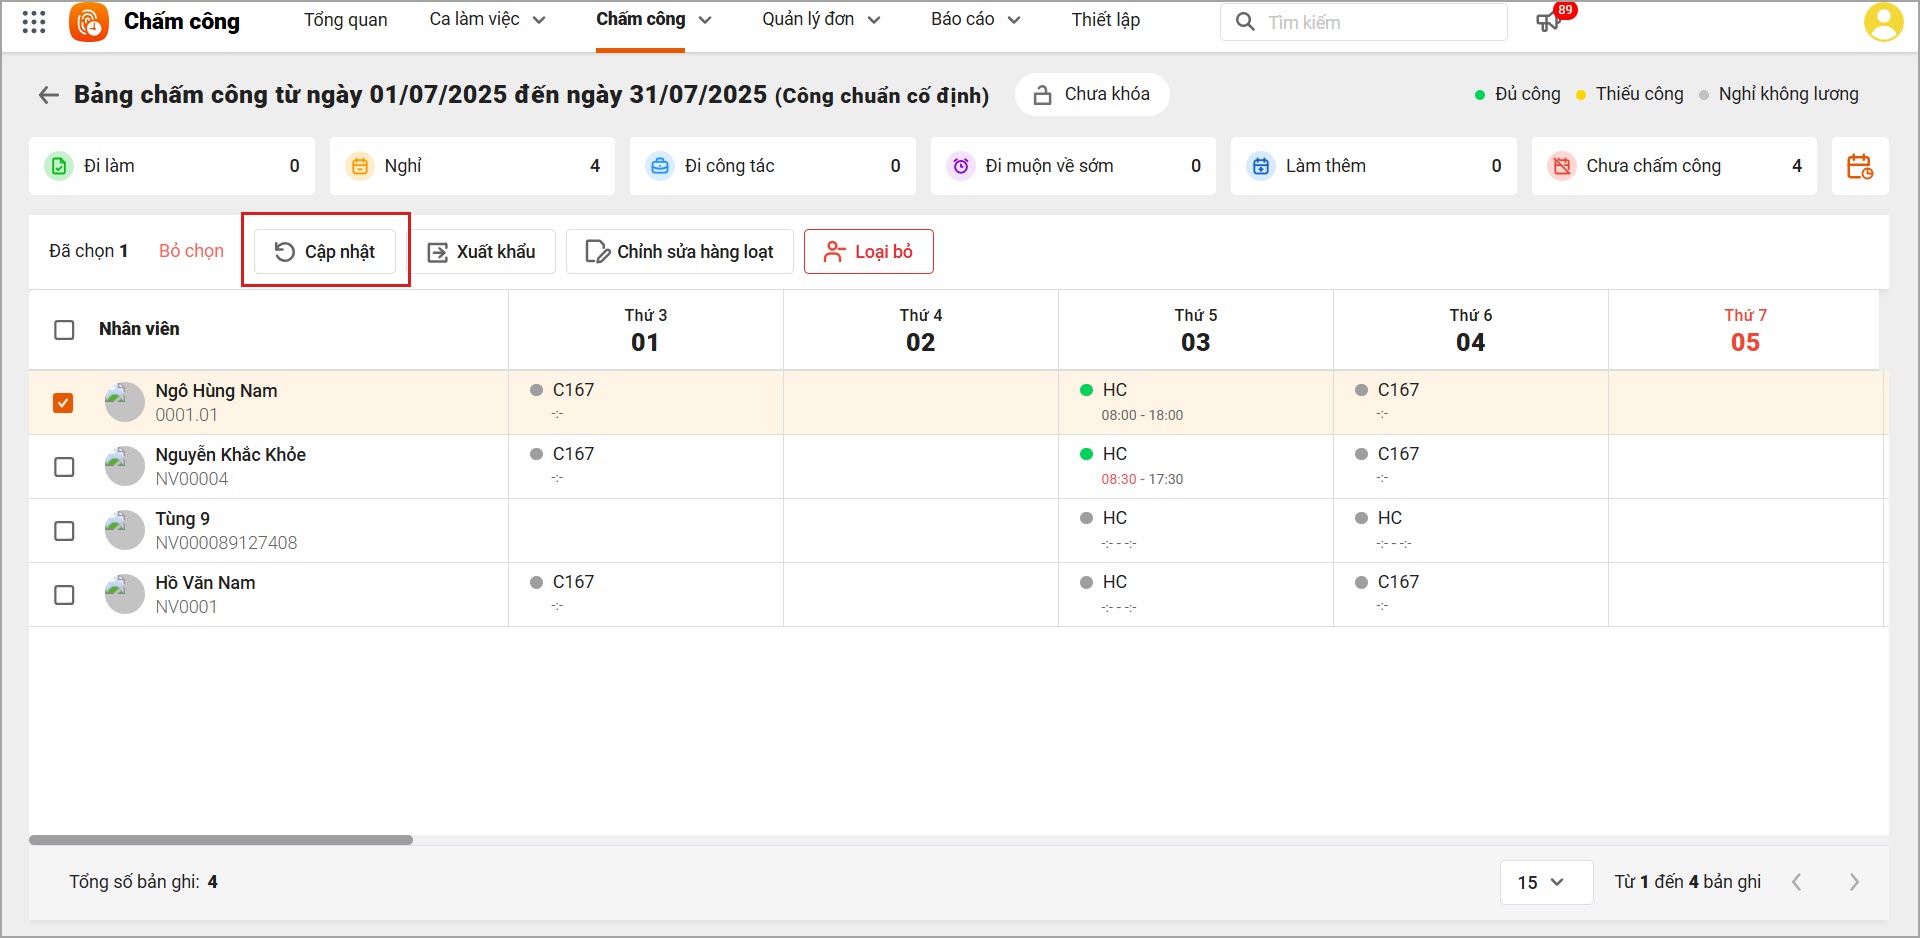Click the horizontal scrollbar under the table

click(x=221, y=840)
